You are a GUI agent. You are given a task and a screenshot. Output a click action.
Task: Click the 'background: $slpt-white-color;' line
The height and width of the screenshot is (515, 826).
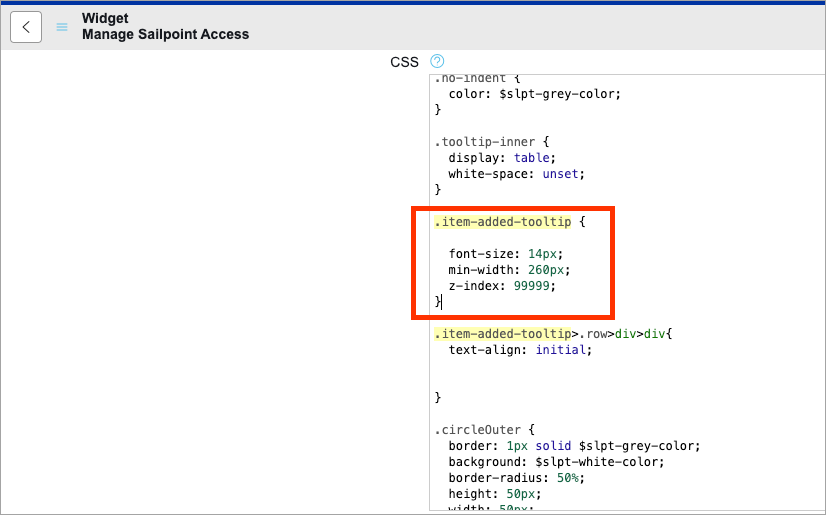pyautogui.click(x=556, y=462)
